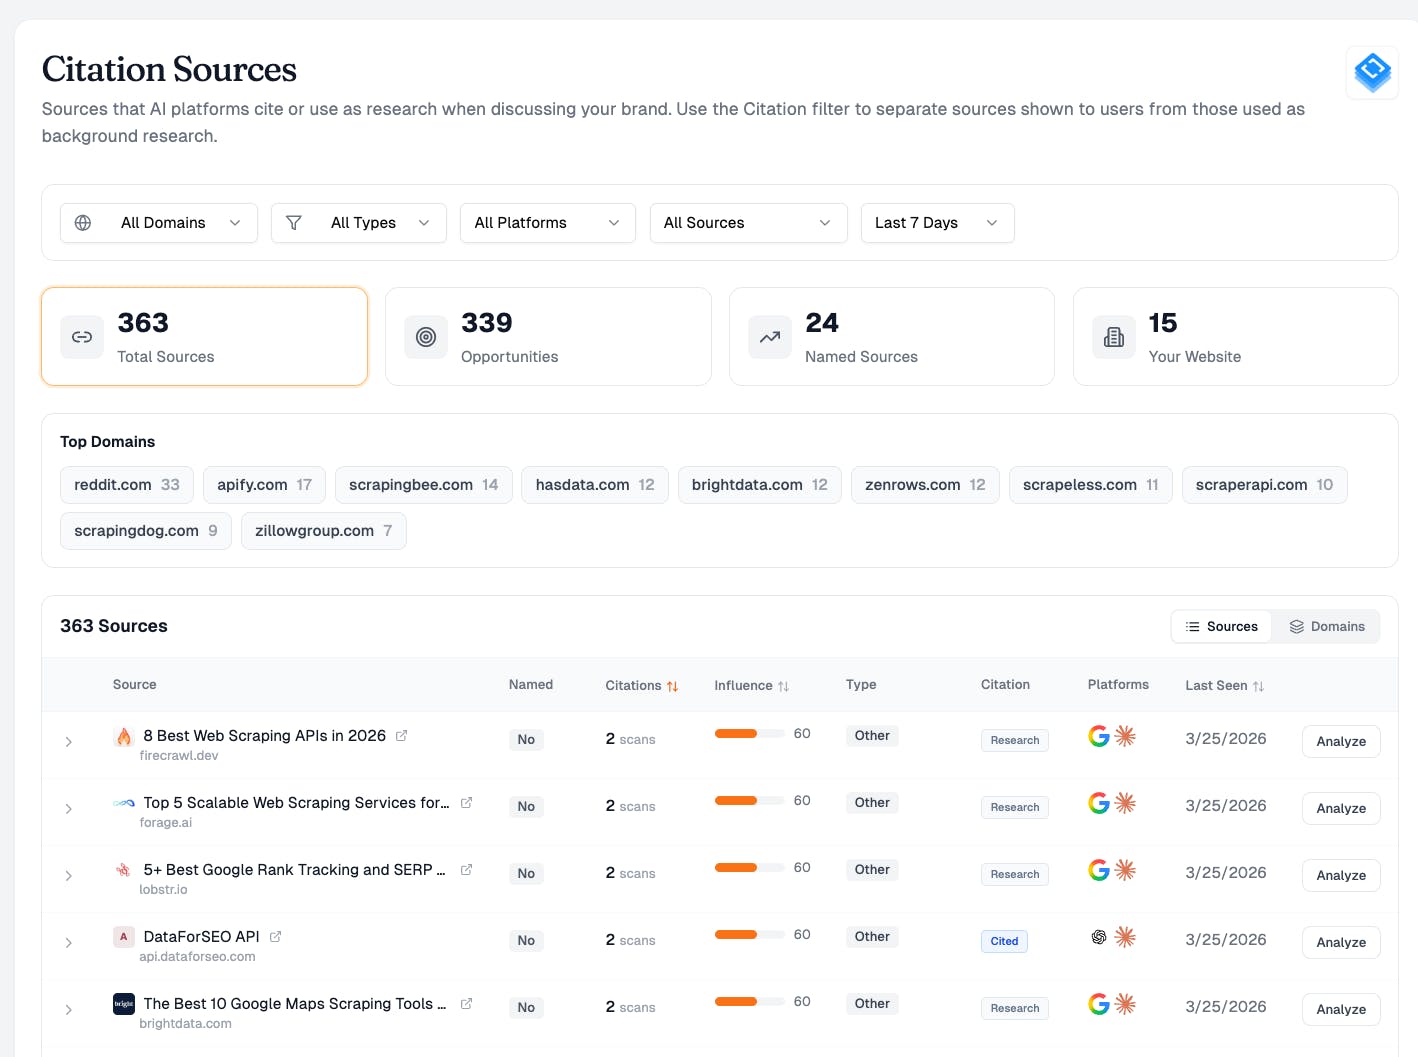Open external link for firecrawl.dev source
The image size is (1418, 1057).
click(401, 736)
